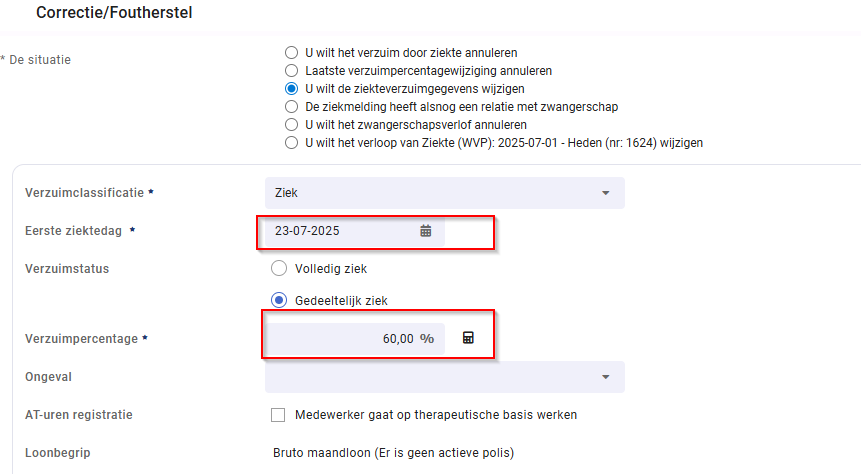
Task: Click the Bruto maandloon Loonbegrip text
Action: tap(394, 453)
